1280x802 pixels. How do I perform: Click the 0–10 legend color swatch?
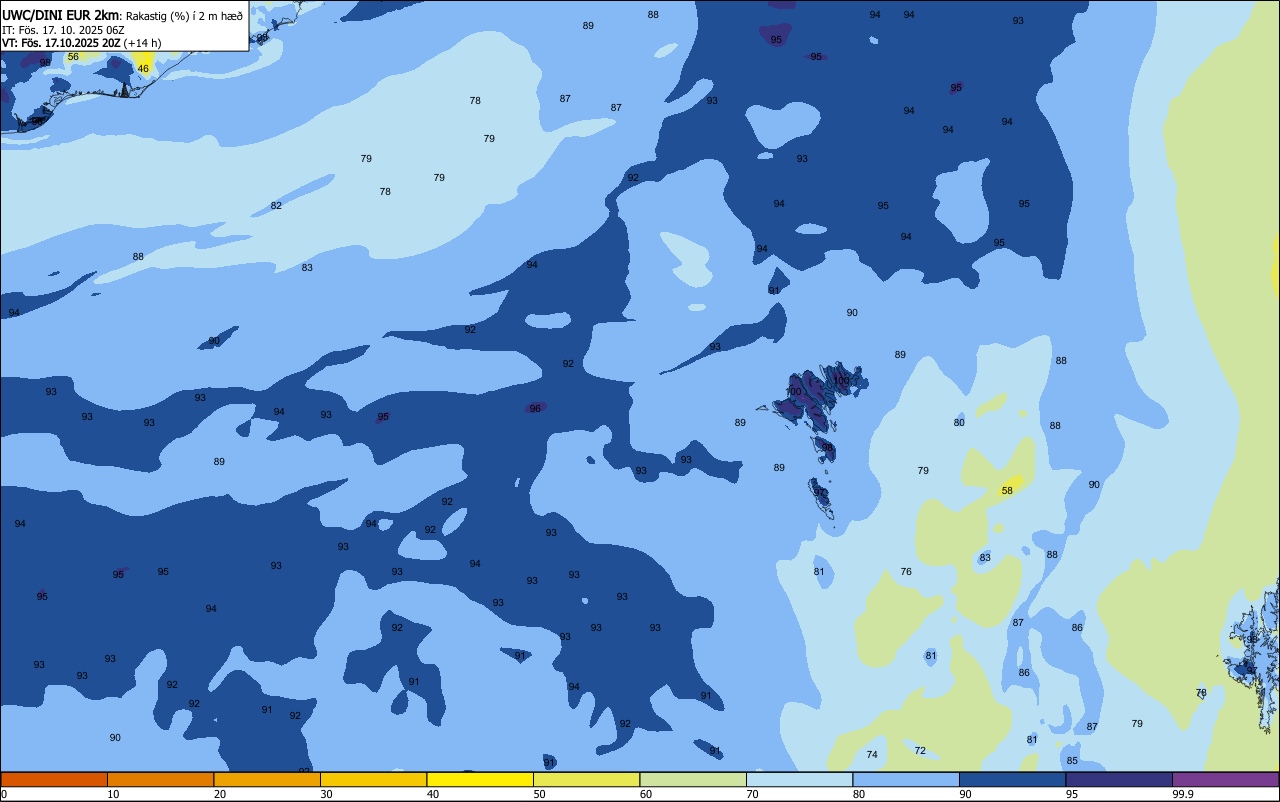click(x=54, y=779)
